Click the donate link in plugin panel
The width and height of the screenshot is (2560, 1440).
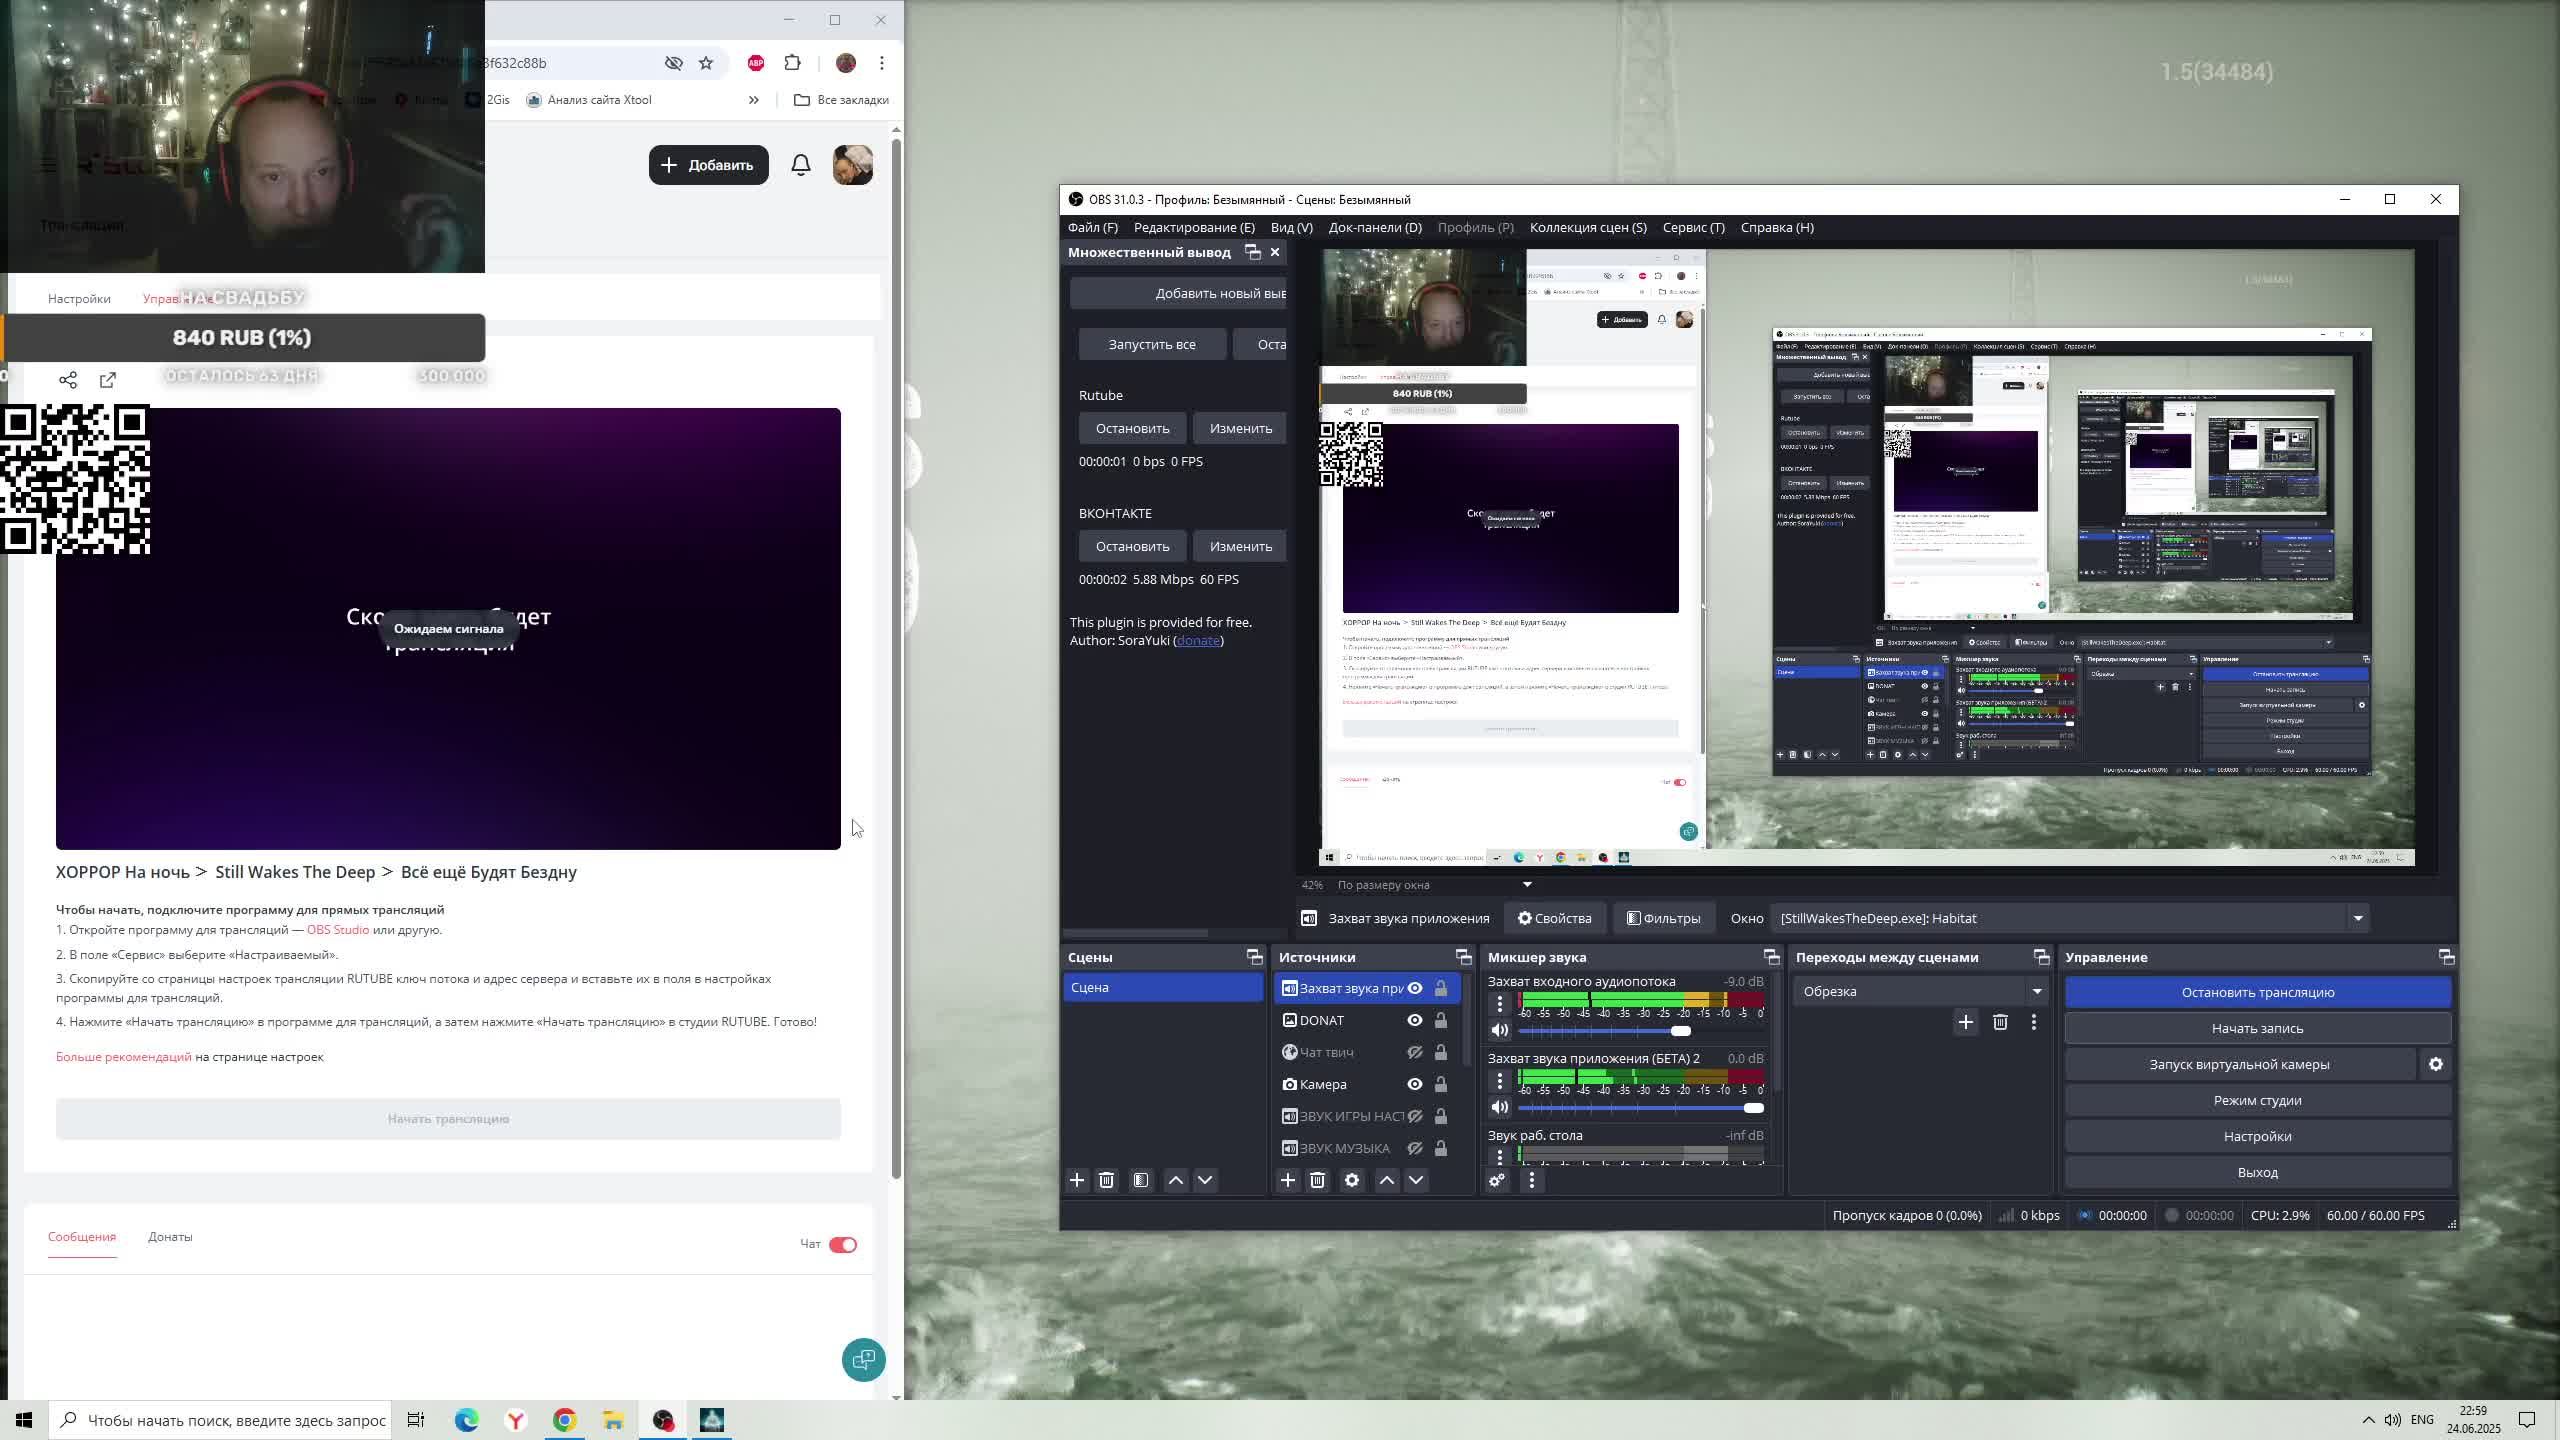click(1198, 640)
